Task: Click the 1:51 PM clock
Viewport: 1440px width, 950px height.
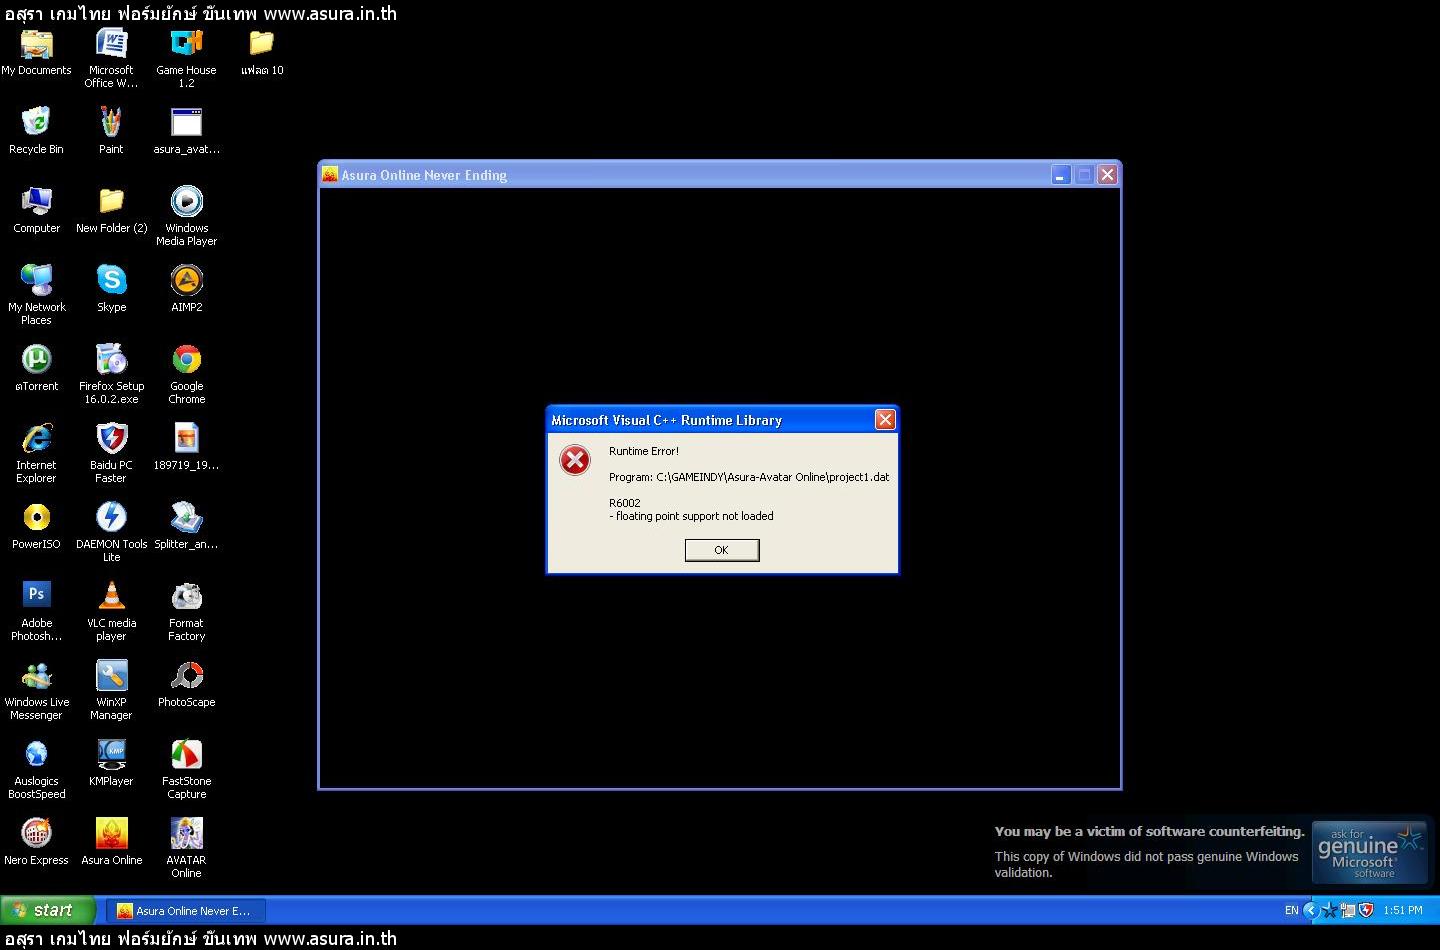Action: click(x=1403, y=911)
